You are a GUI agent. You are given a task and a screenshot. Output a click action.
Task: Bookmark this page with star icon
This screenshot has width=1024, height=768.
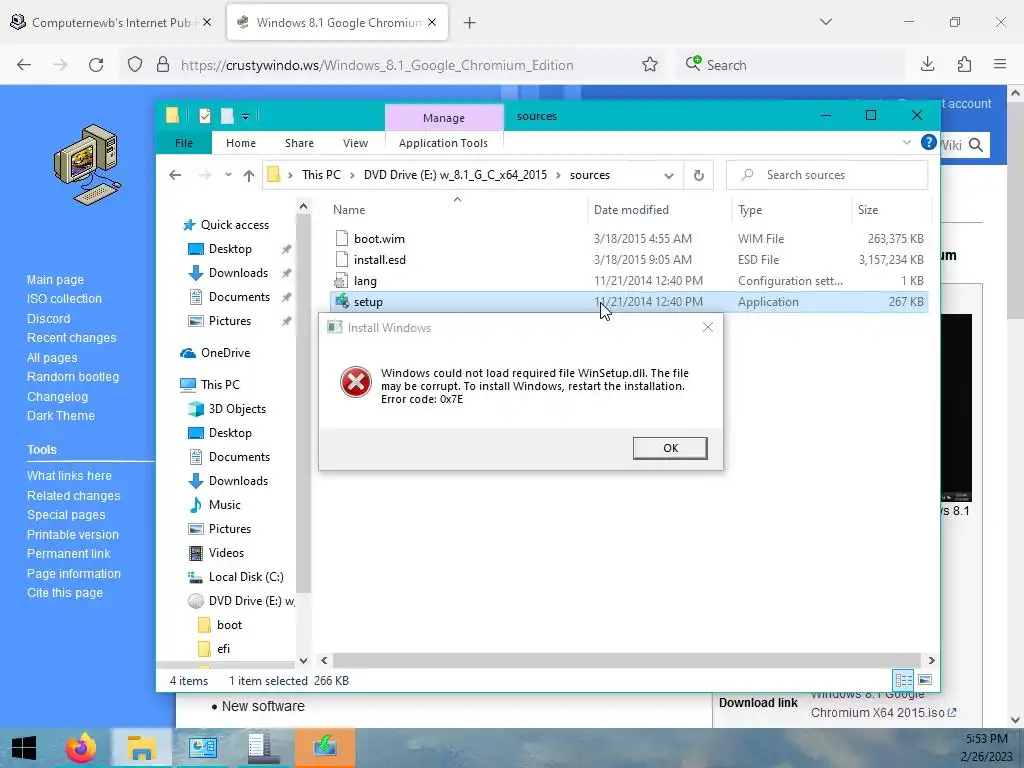[650, 65]
